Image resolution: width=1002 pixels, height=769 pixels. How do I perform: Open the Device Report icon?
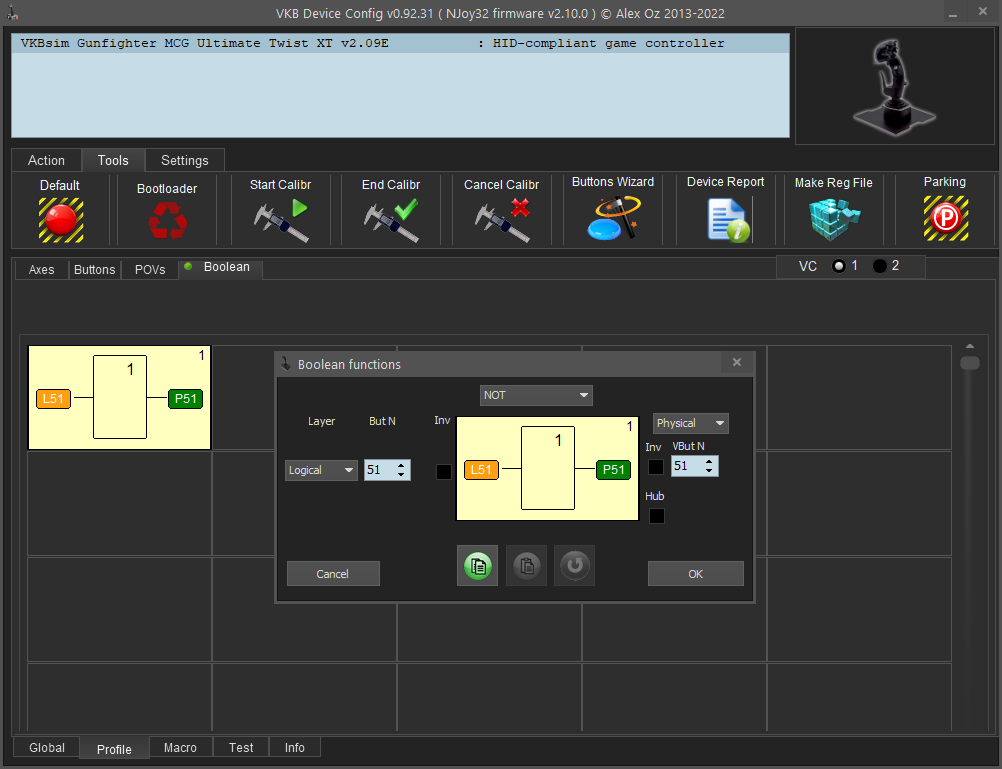pyautogui.click(x=726, y=219)
